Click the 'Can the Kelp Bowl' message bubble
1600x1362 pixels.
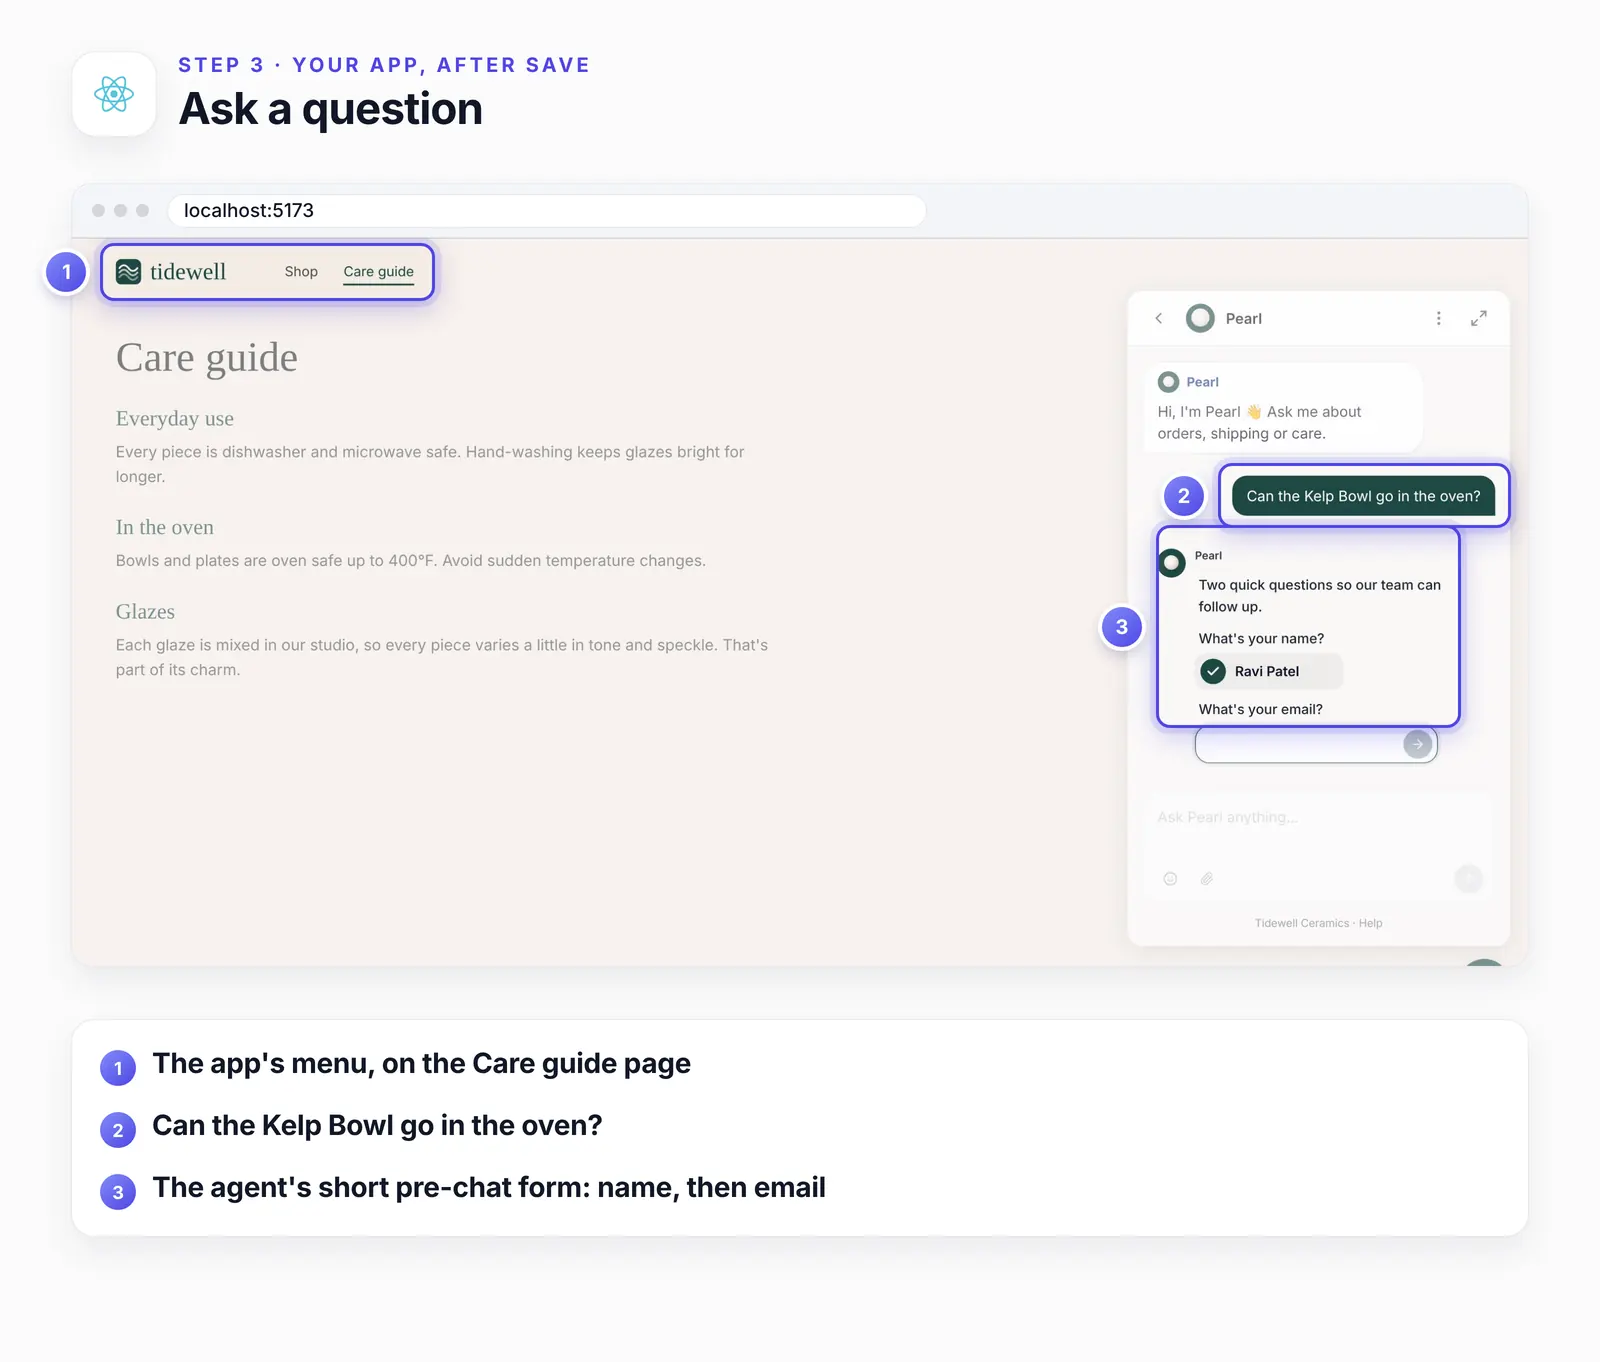[x=1363, y=496]
